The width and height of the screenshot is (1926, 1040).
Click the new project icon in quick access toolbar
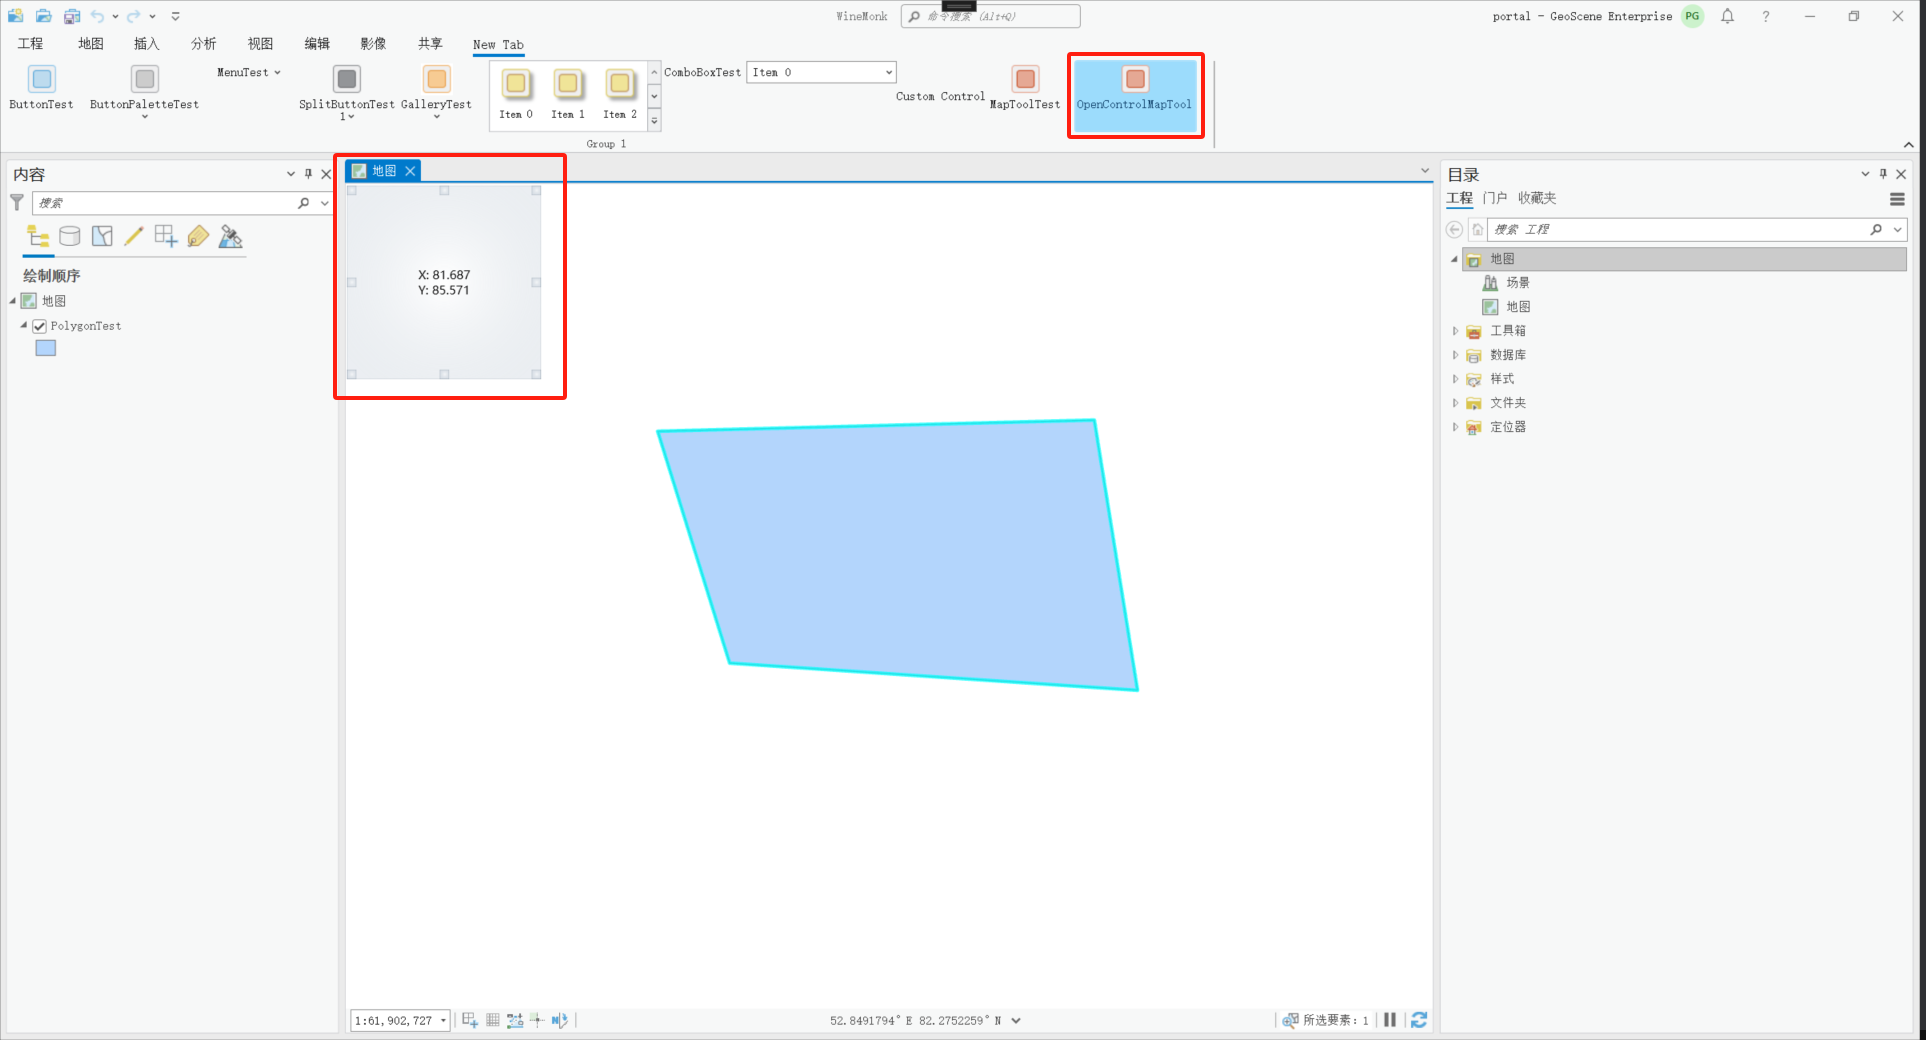16,16
